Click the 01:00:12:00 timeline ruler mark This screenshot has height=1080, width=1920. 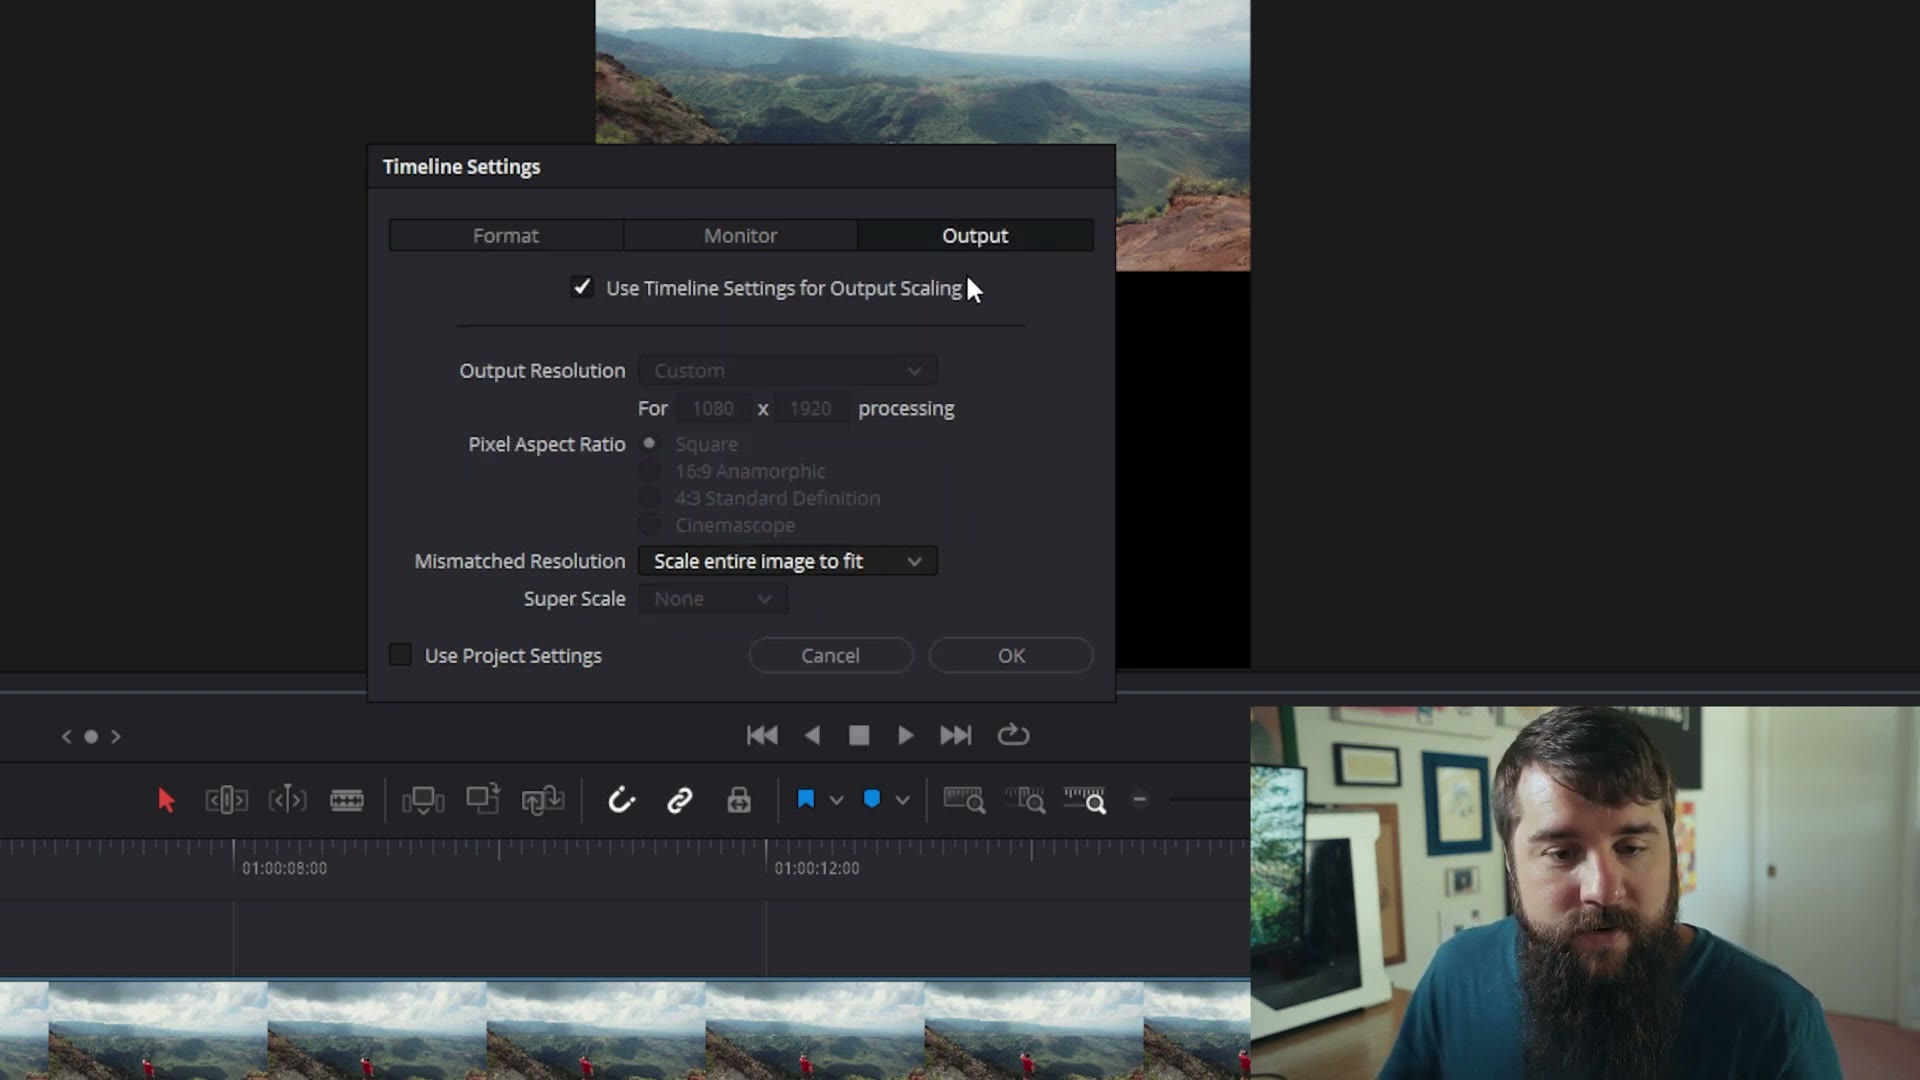[817, 868]
